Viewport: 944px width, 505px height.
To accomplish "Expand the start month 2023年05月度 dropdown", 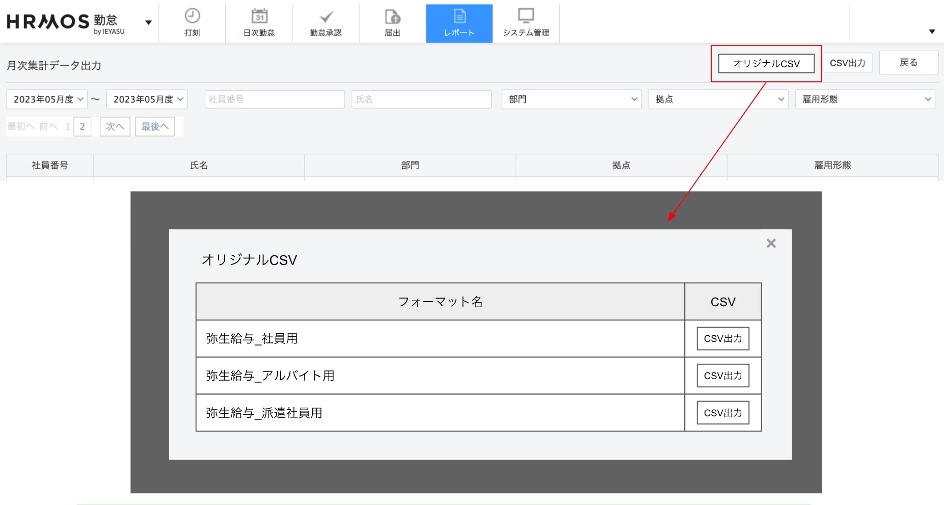I will pyautogui.click(x=46, y=99).
